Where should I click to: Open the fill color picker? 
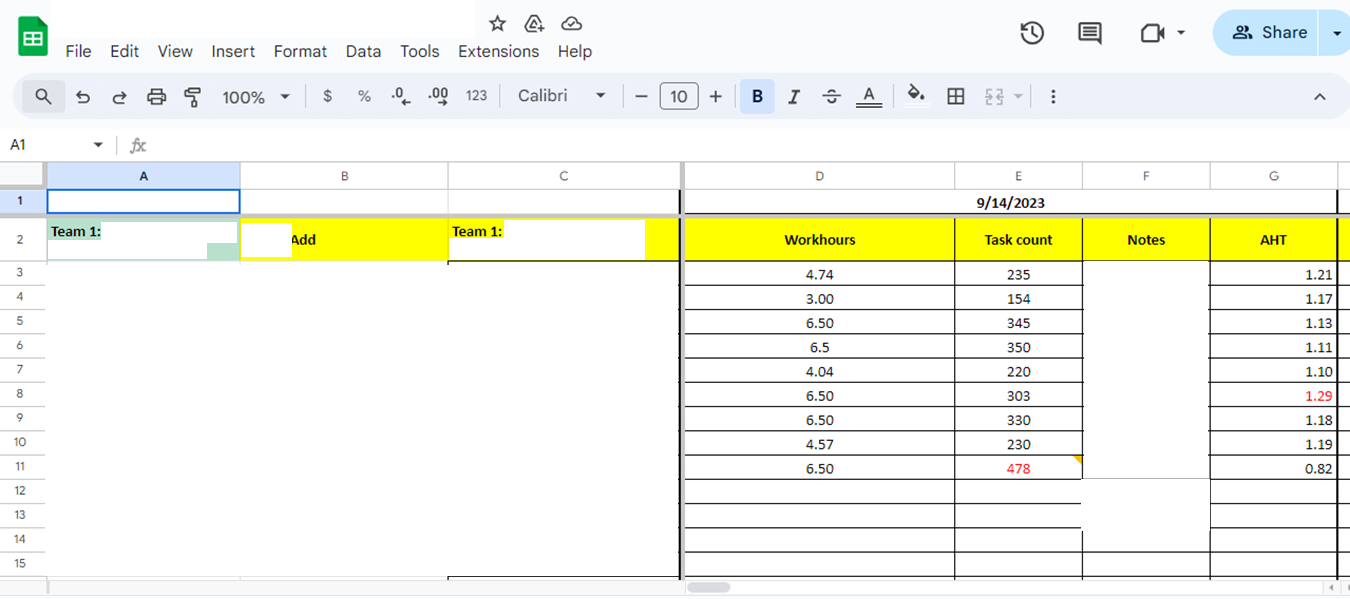915,95
